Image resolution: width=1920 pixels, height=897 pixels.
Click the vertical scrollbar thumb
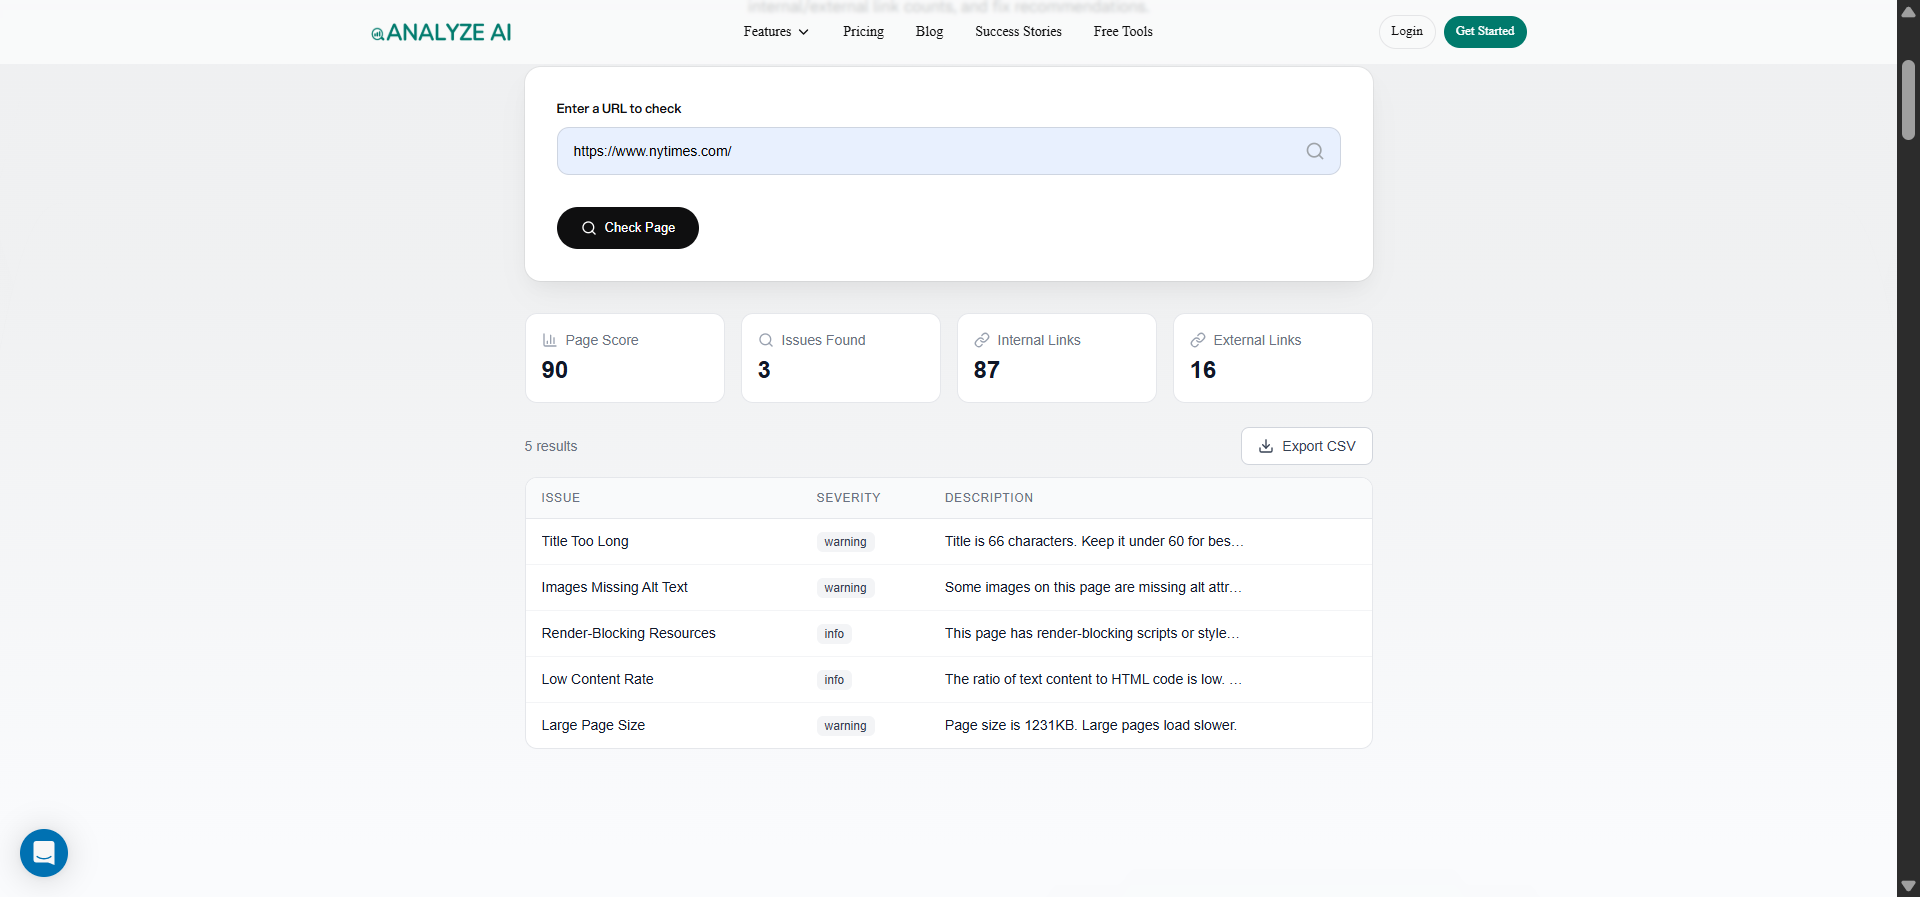pyautogui.click(x=1908, y=100)
